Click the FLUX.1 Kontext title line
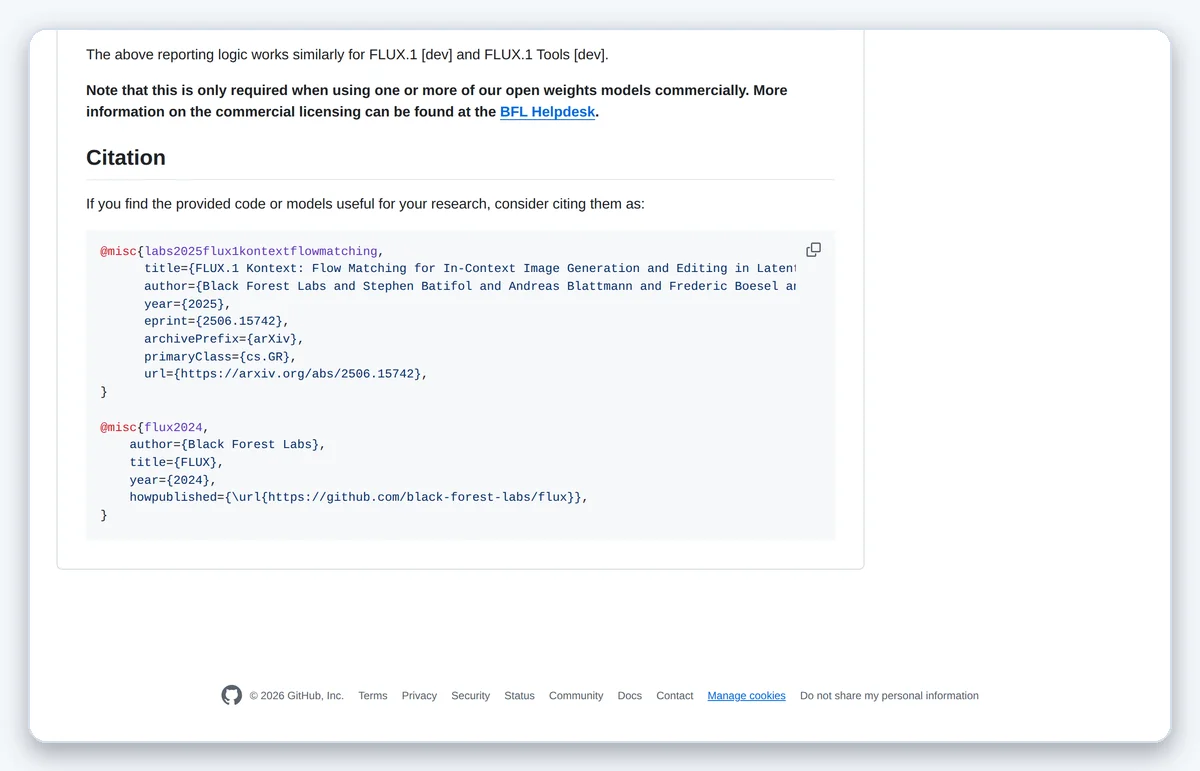The image size is (1200, 771). [x=470, y=268]
